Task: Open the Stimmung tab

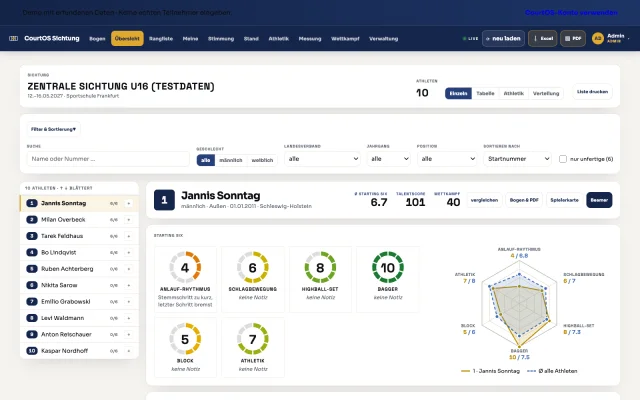Action: 221,39
